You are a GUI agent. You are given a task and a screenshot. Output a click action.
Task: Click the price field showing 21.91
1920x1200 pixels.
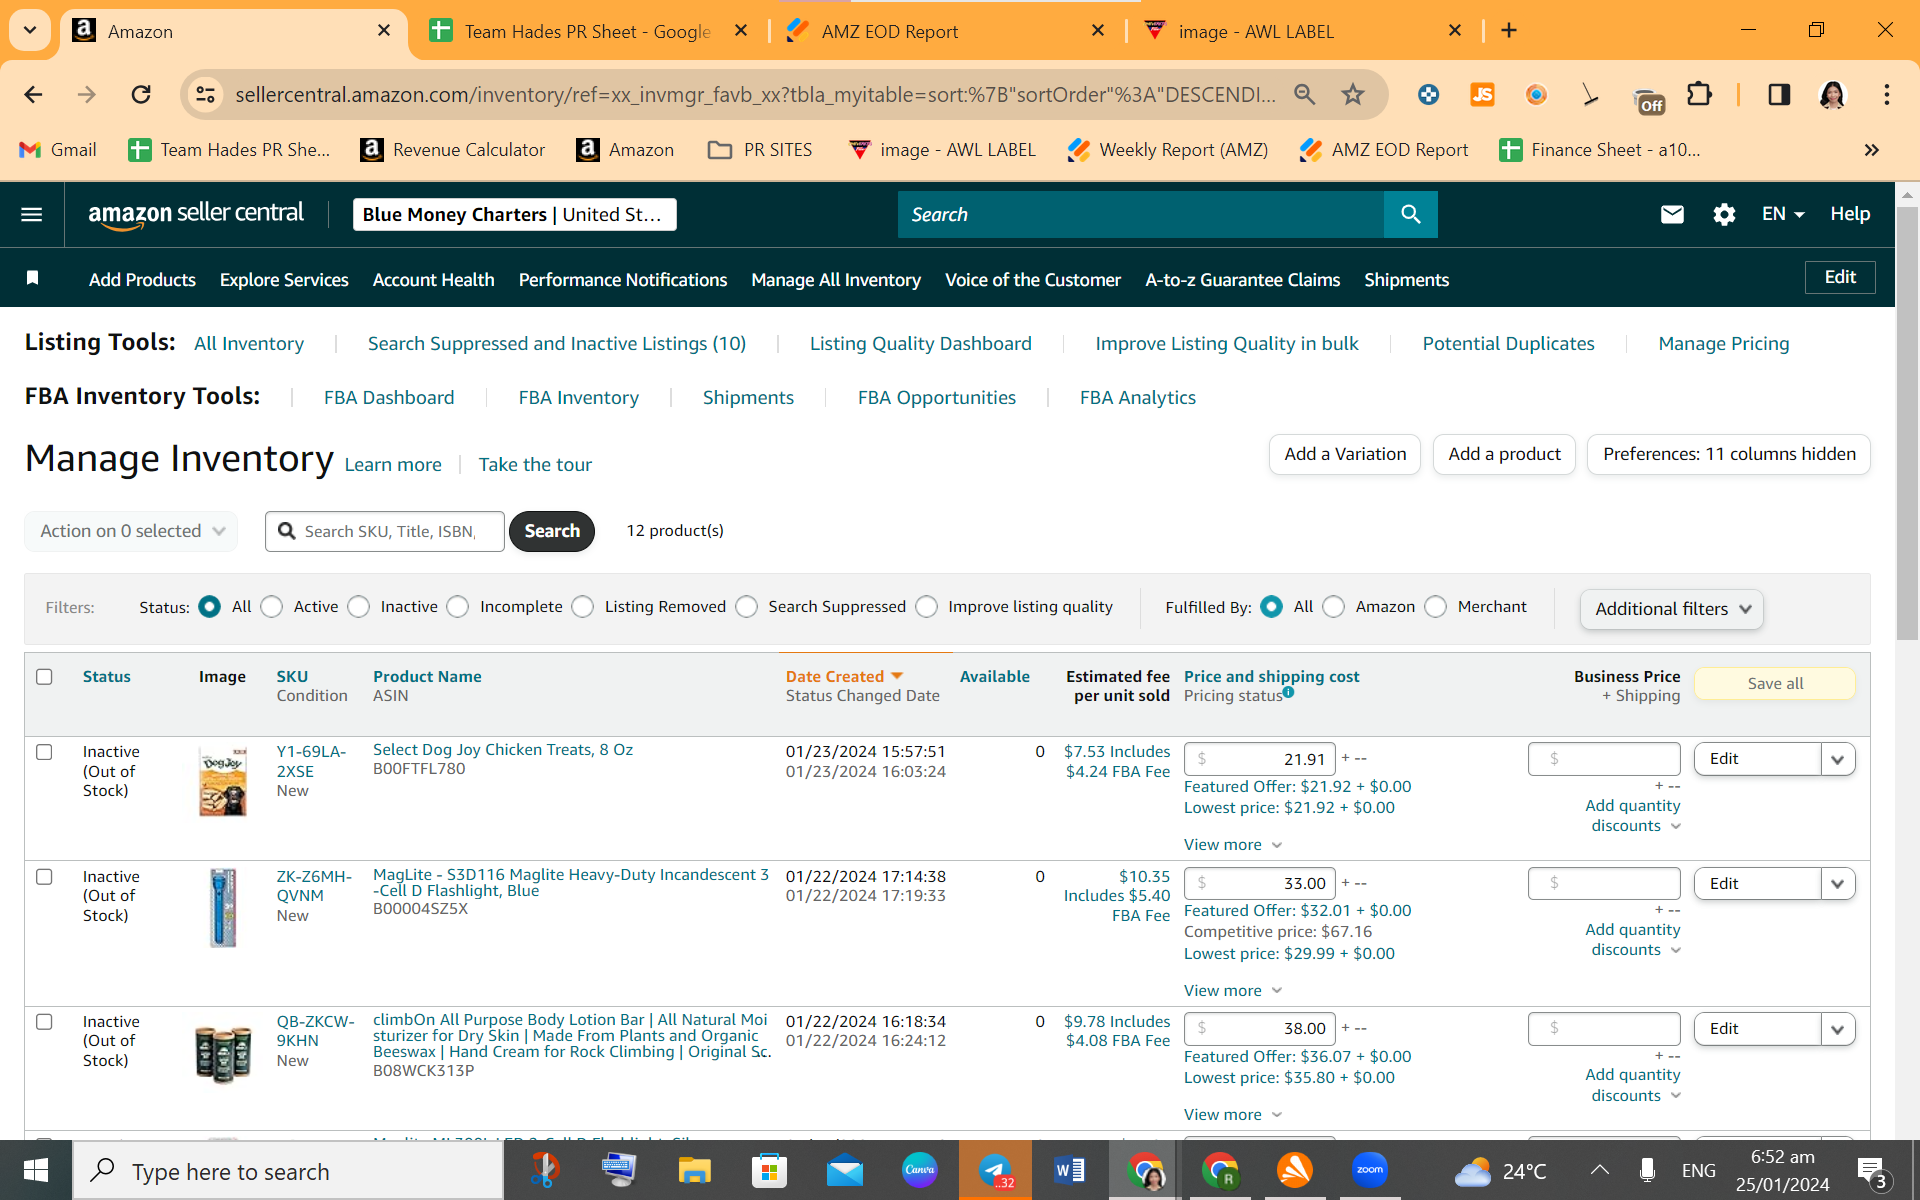pos(1260,759)
